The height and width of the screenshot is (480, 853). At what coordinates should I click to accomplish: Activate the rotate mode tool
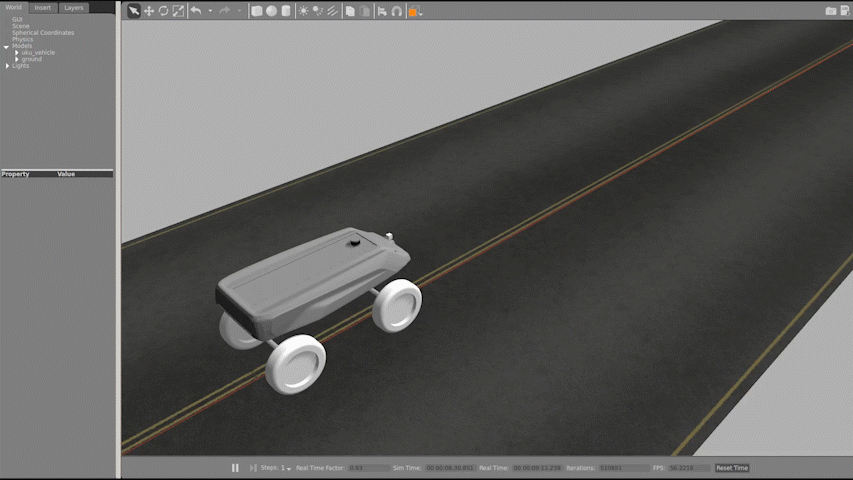(x=163, y=11)
